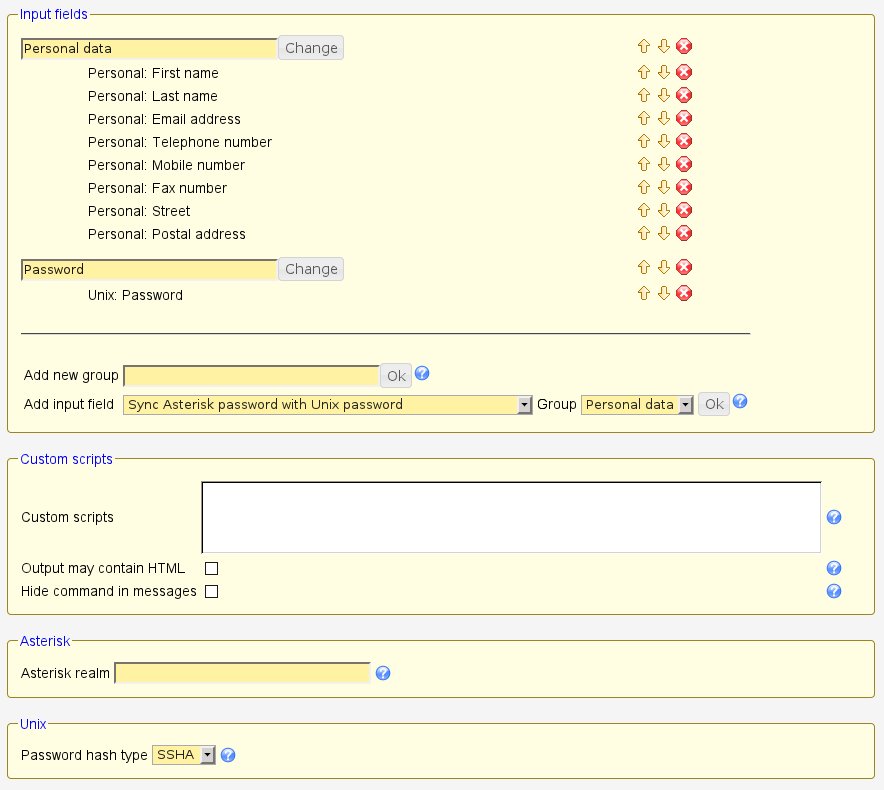Image resolution: width=884 pixels, height=790 pixels.
Task: Show help for Password hash type
Action: coord(228,755)
